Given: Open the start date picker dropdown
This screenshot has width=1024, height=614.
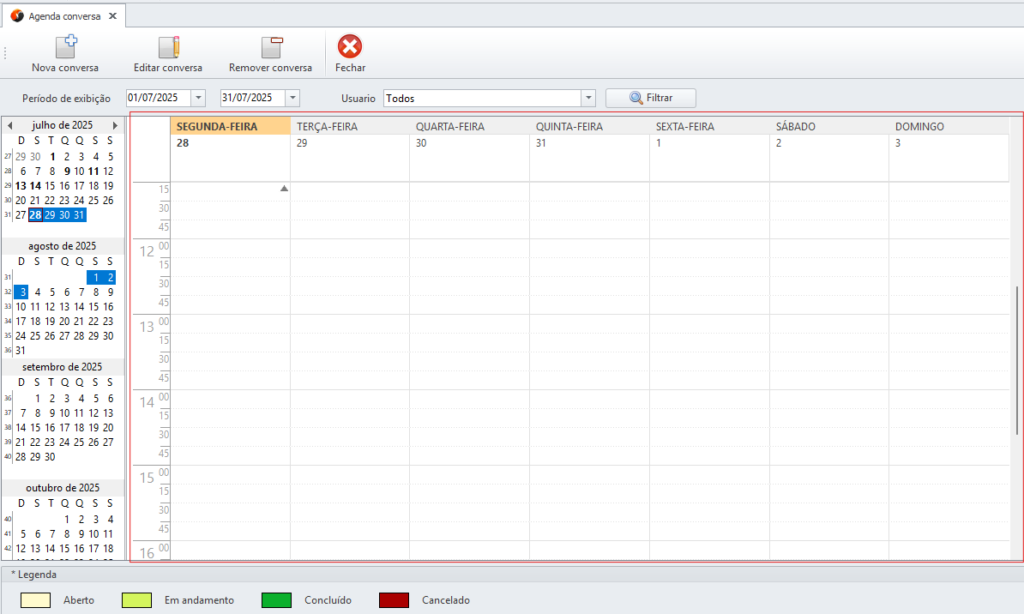Looking at the screenshot, I should (197, 98).
